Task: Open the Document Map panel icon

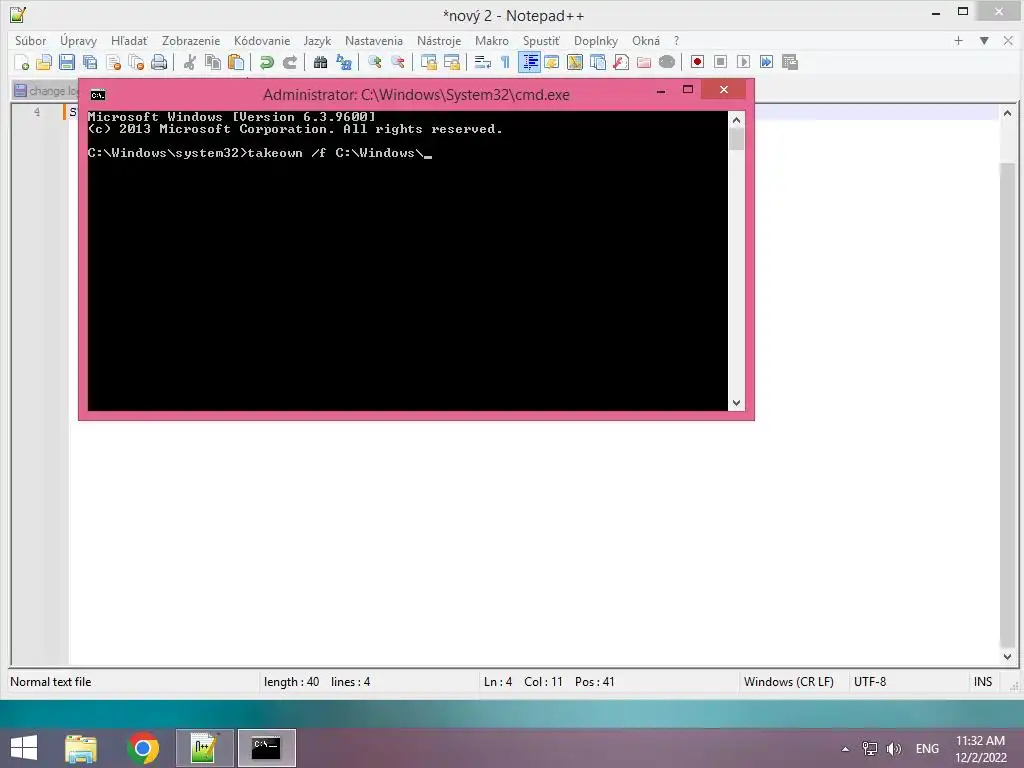Action: (x=575, y=62)
